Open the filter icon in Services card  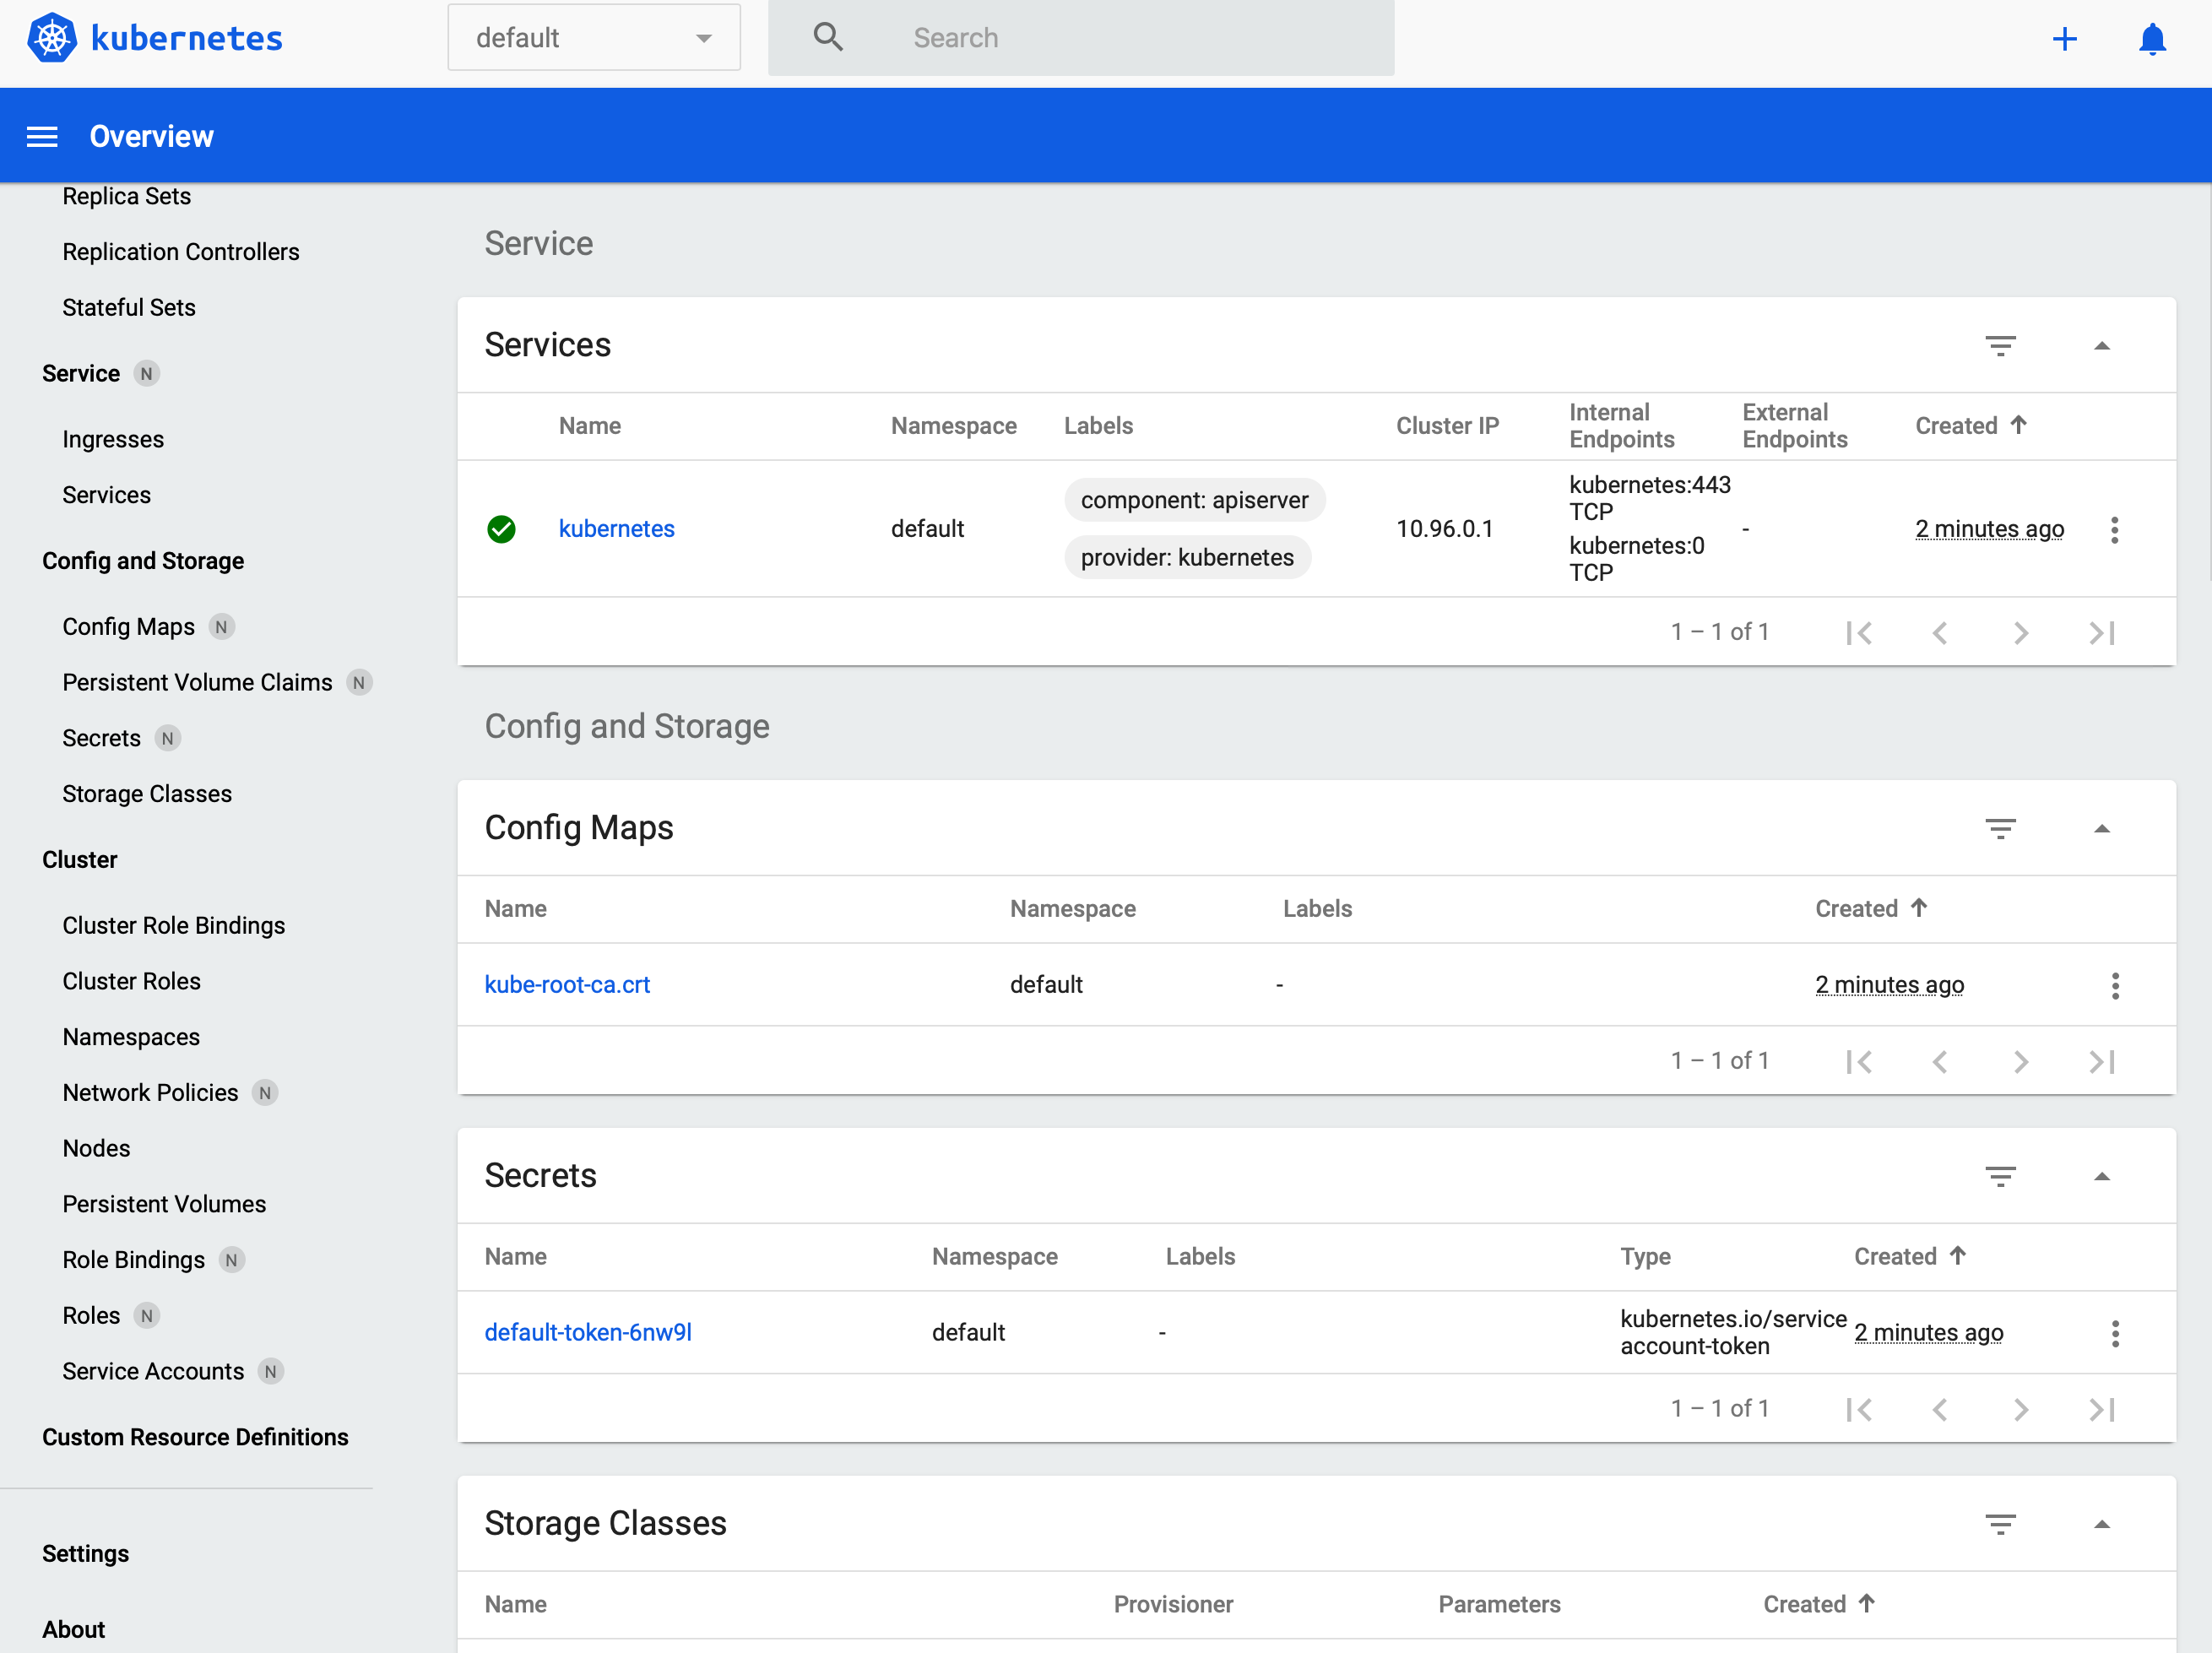tap(2000, 346)
